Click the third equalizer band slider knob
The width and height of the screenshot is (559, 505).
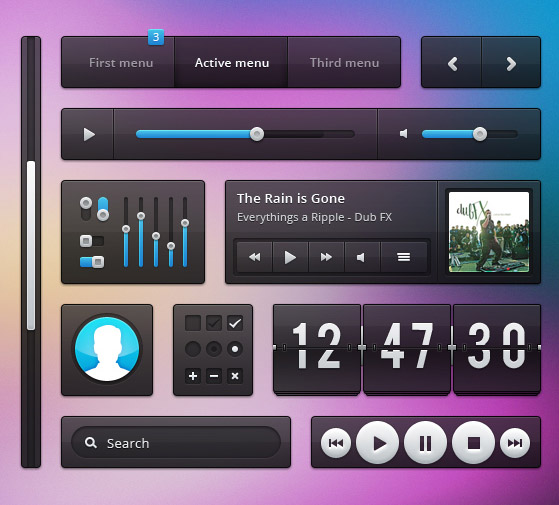click(x=156, y=236)
